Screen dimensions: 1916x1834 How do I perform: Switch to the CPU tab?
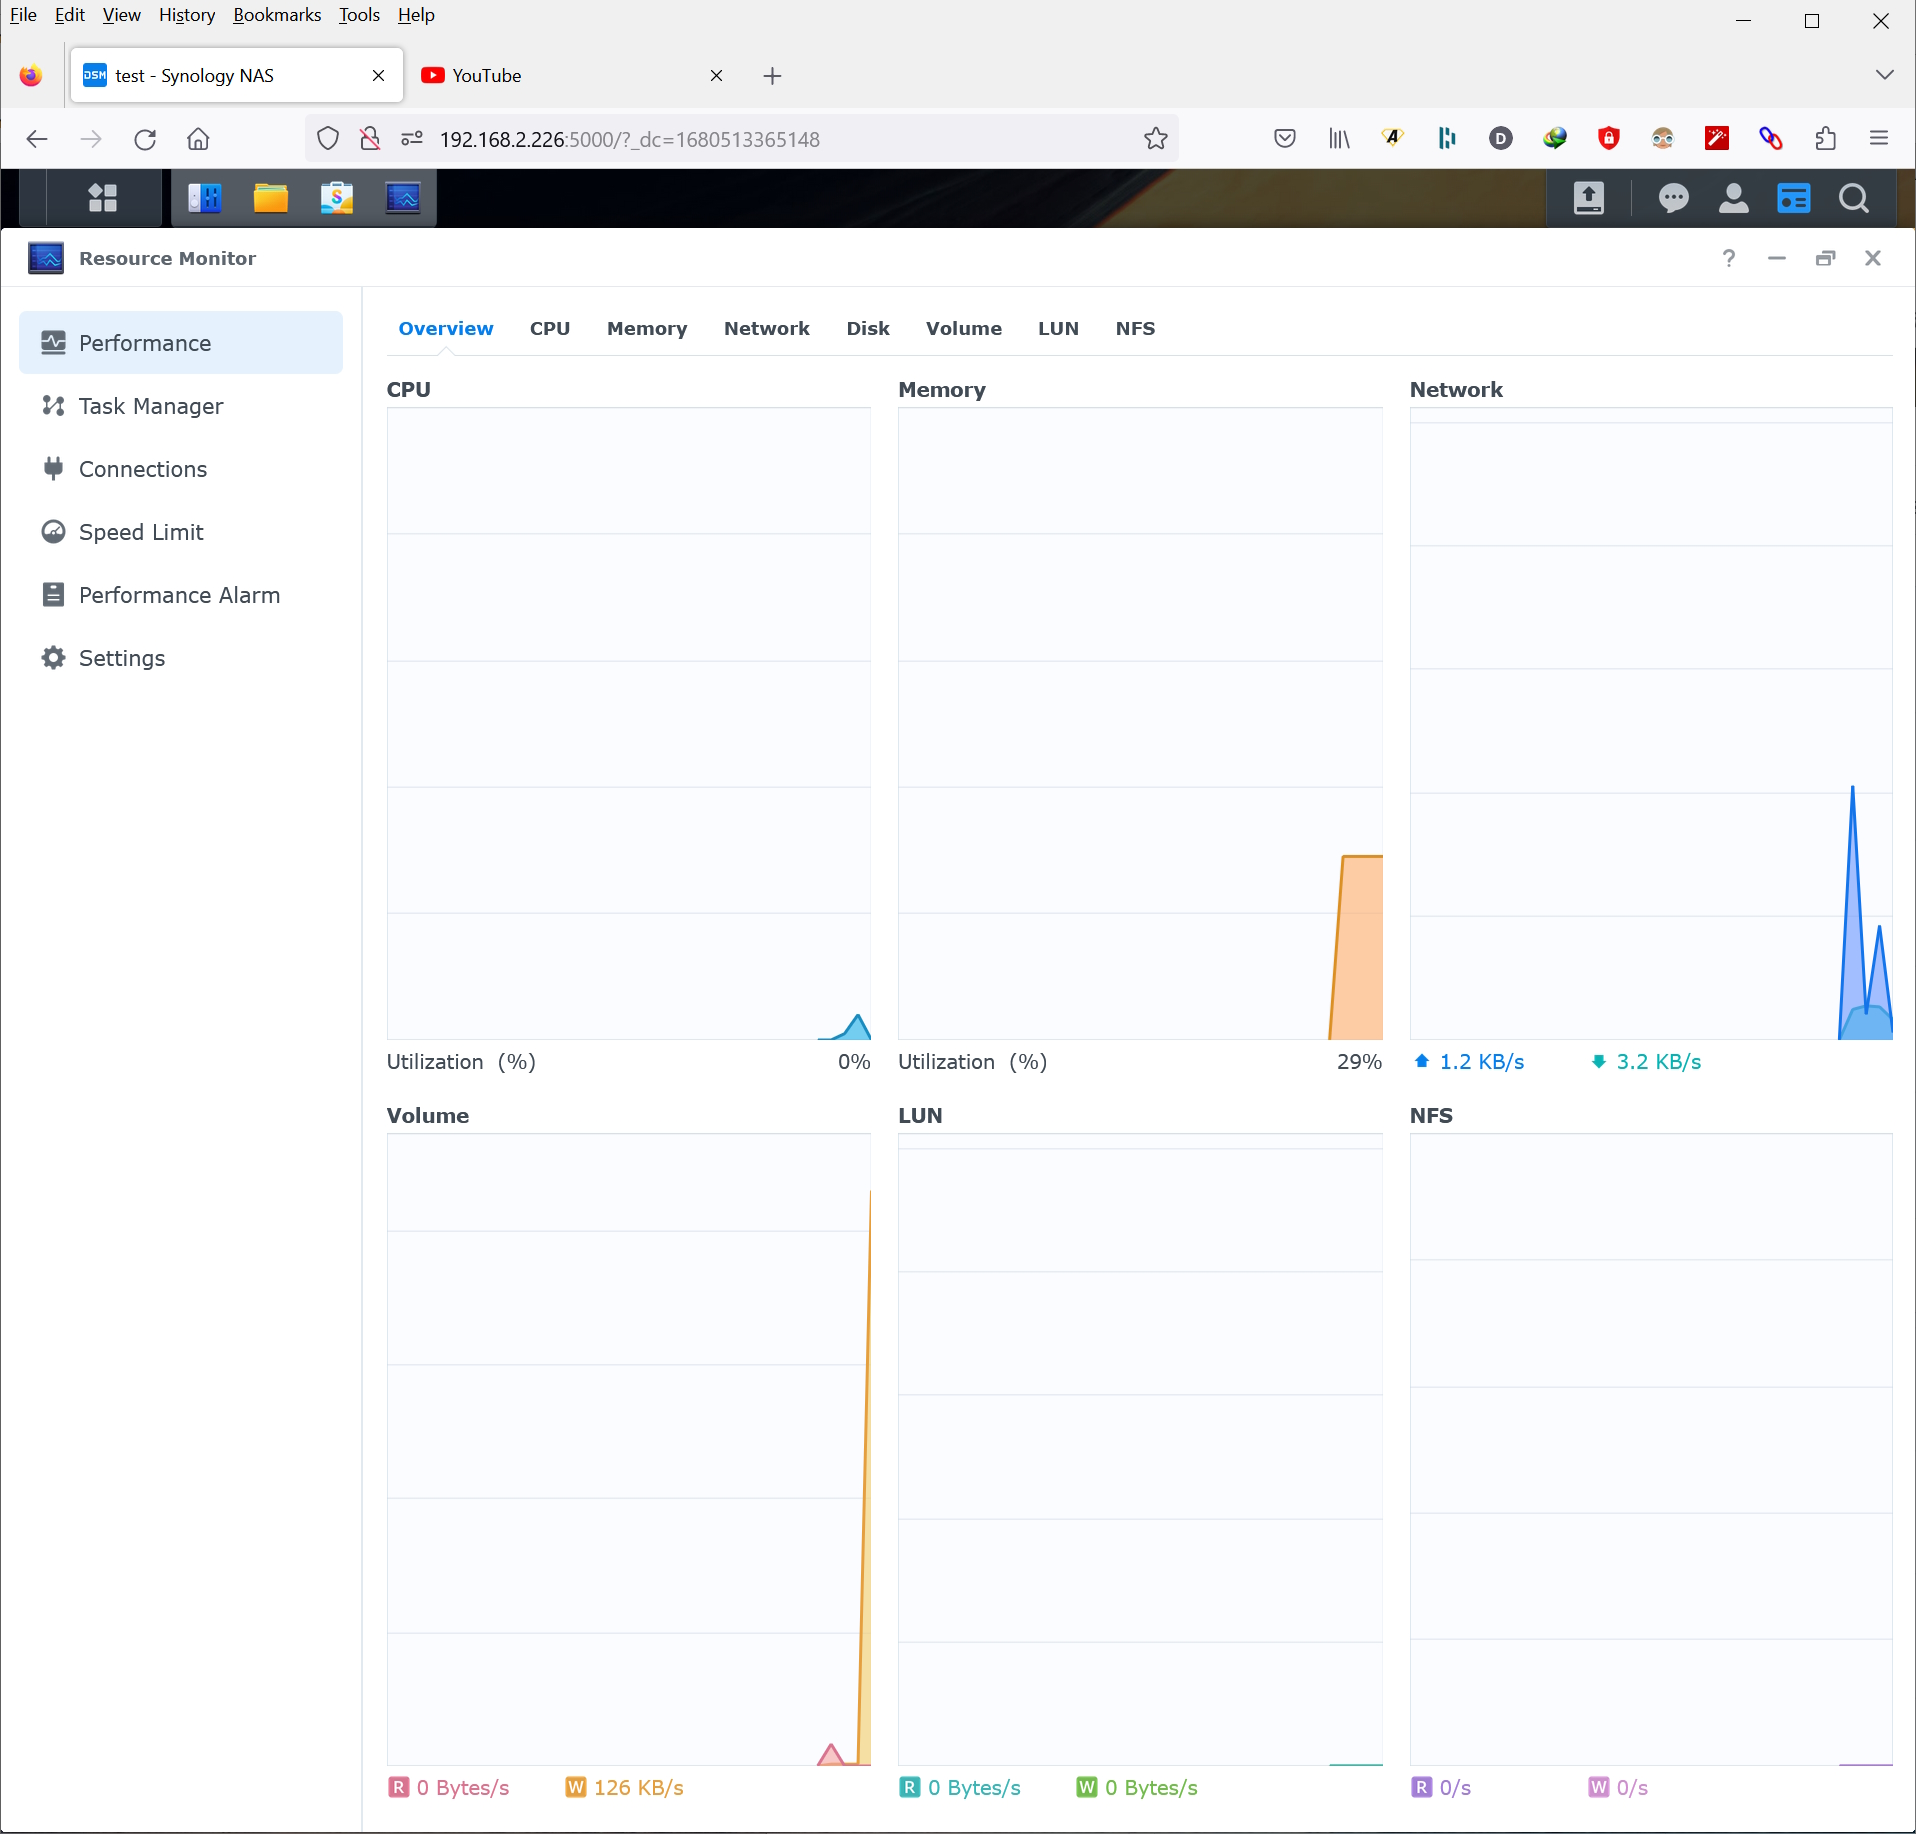549,329
